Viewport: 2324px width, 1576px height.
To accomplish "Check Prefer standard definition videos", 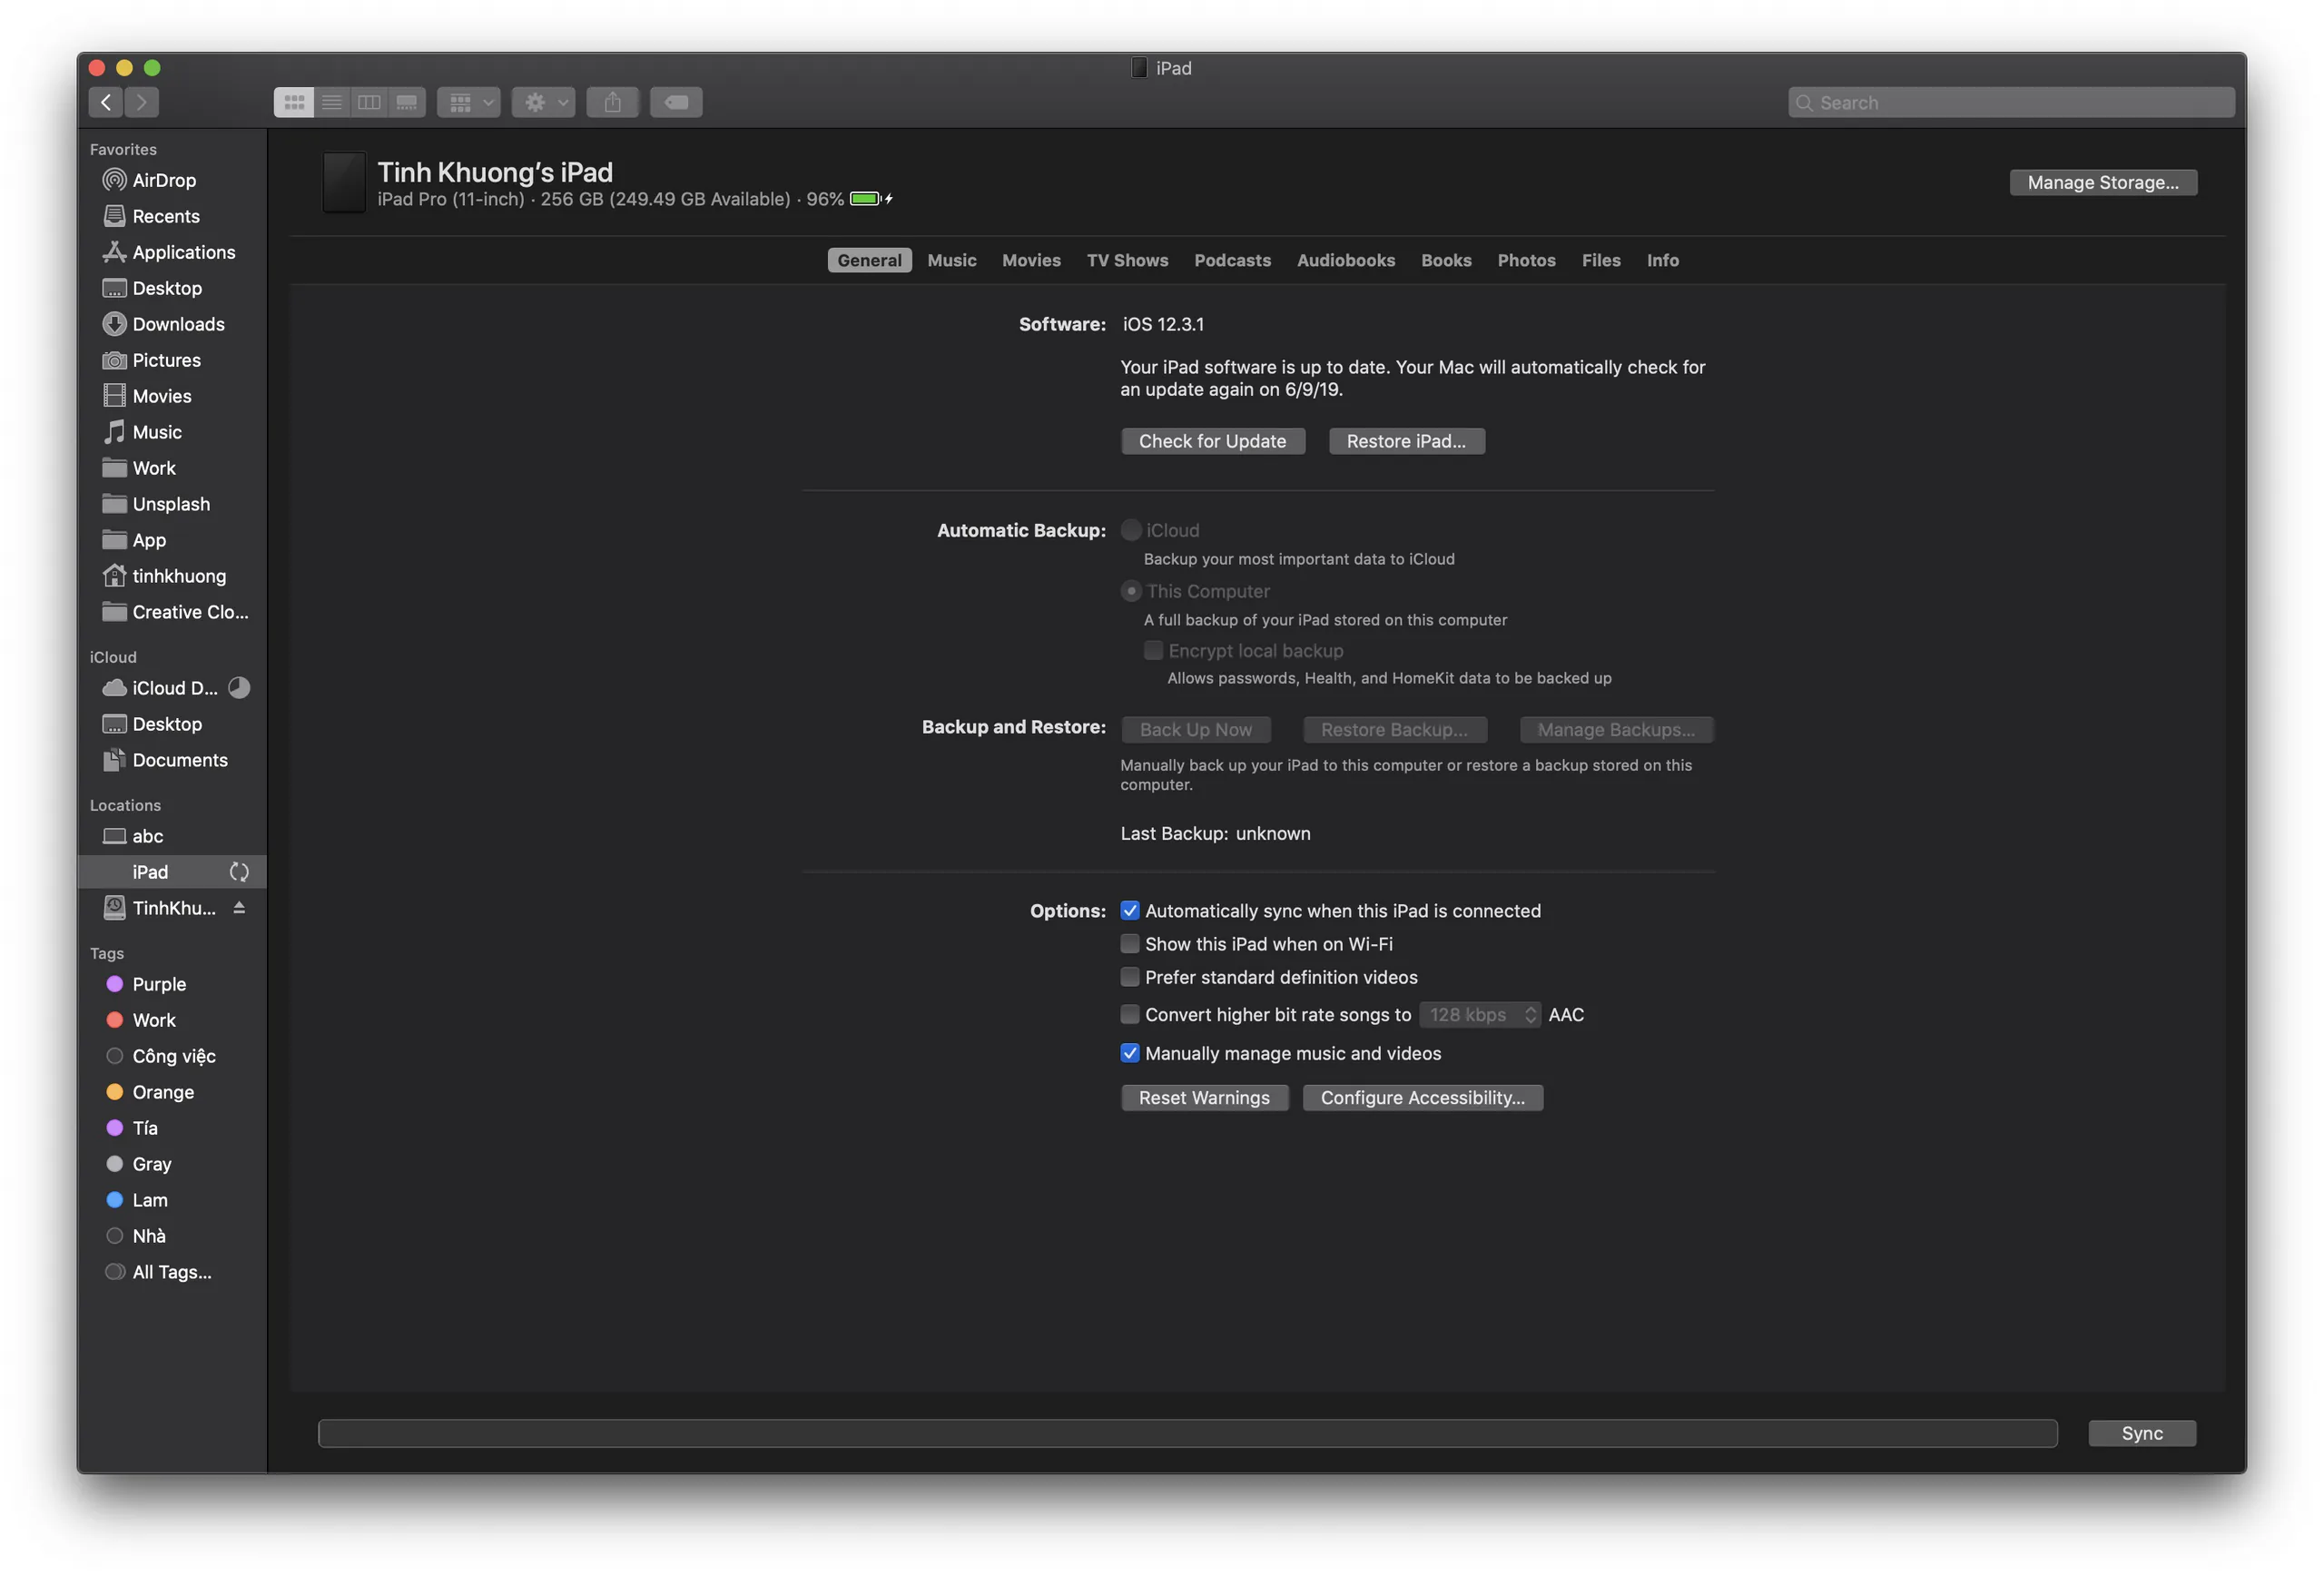I will (1130, 977).
